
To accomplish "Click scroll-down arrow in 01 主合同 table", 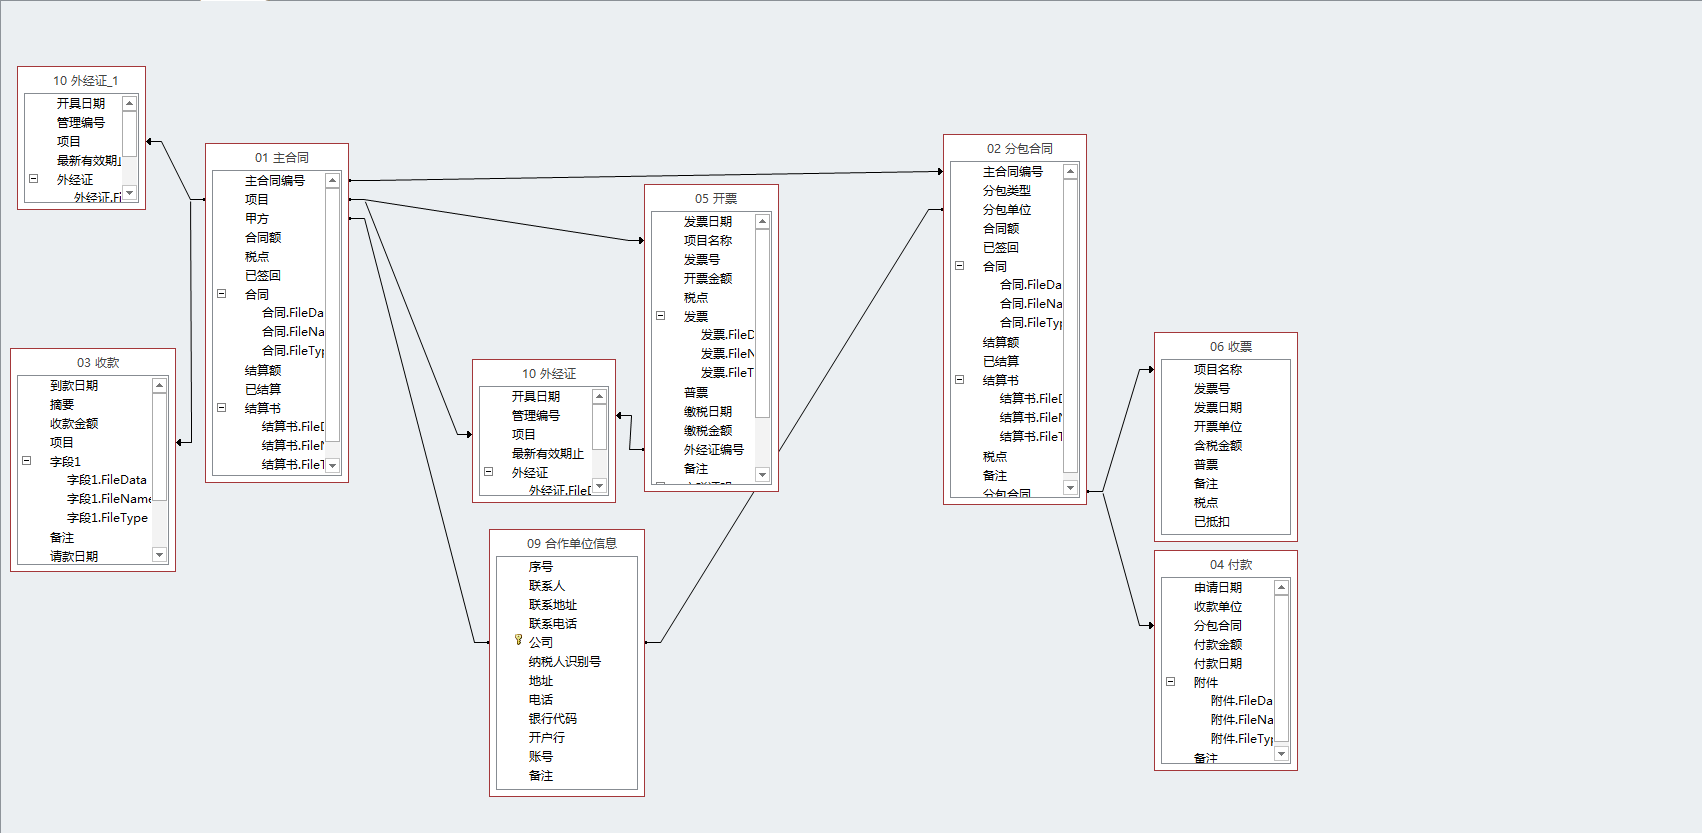I will pos(333,465).
